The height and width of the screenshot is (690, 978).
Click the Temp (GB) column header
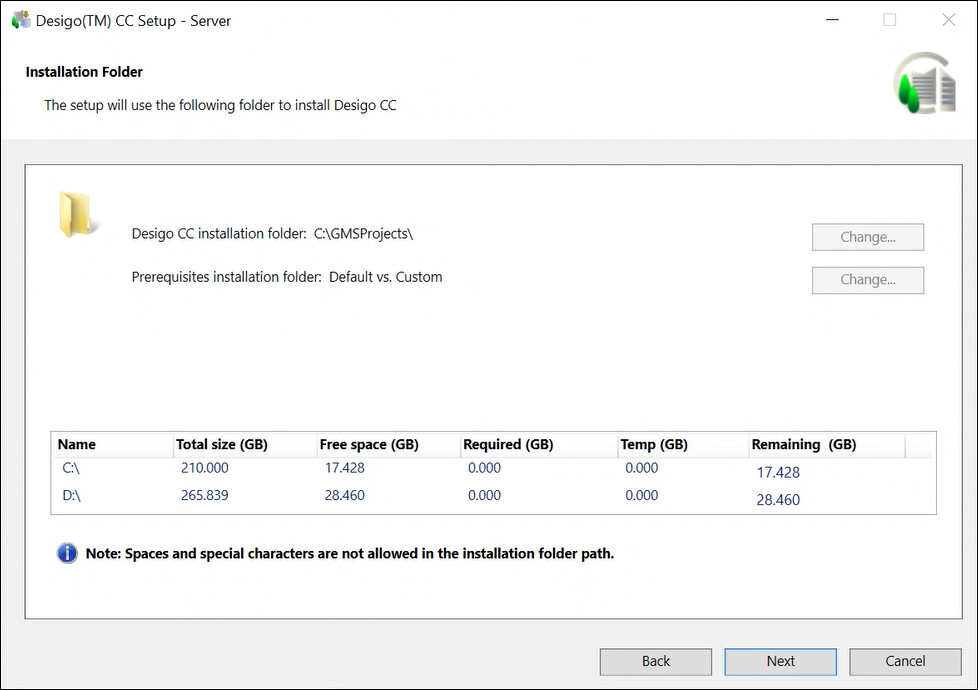coord(654,444)
